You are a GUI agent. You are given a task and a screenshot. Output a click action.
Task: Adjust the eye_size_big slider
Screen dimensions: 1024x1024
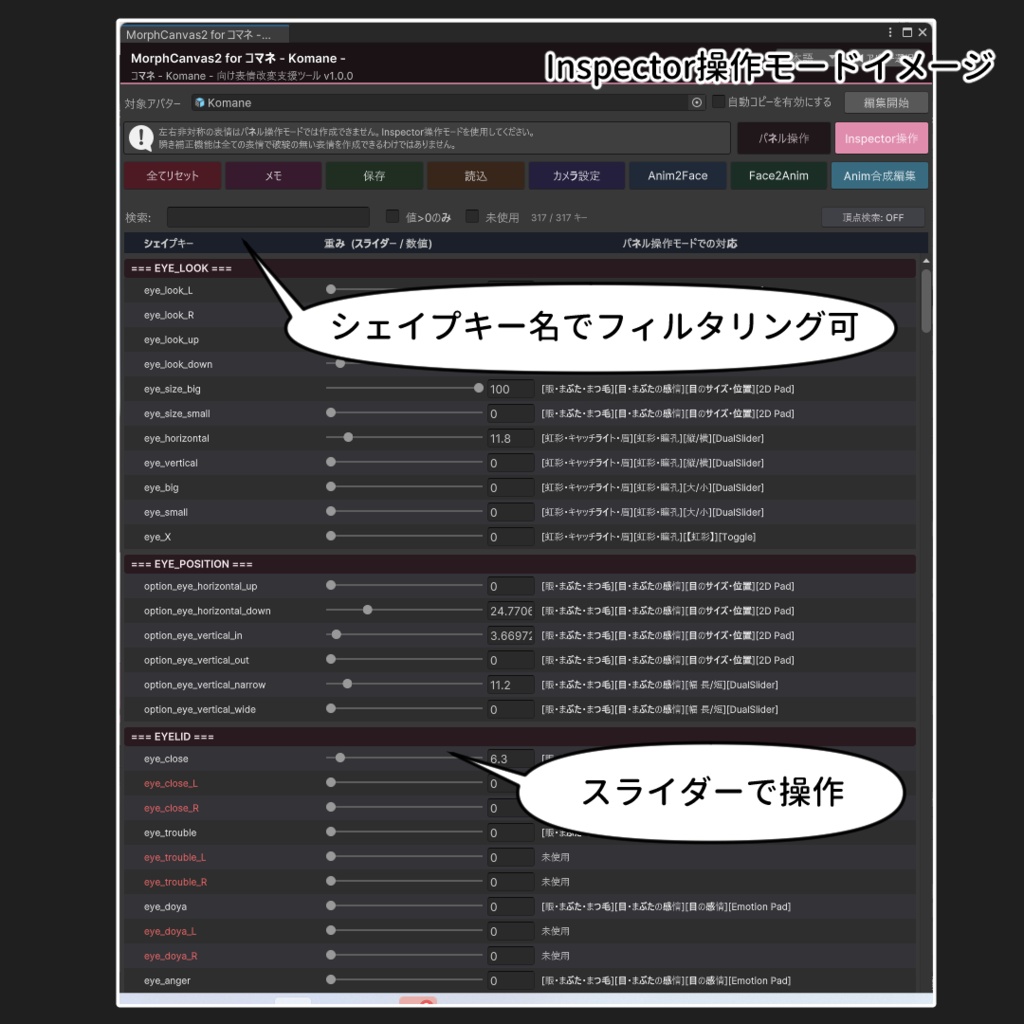click(404, 389)
